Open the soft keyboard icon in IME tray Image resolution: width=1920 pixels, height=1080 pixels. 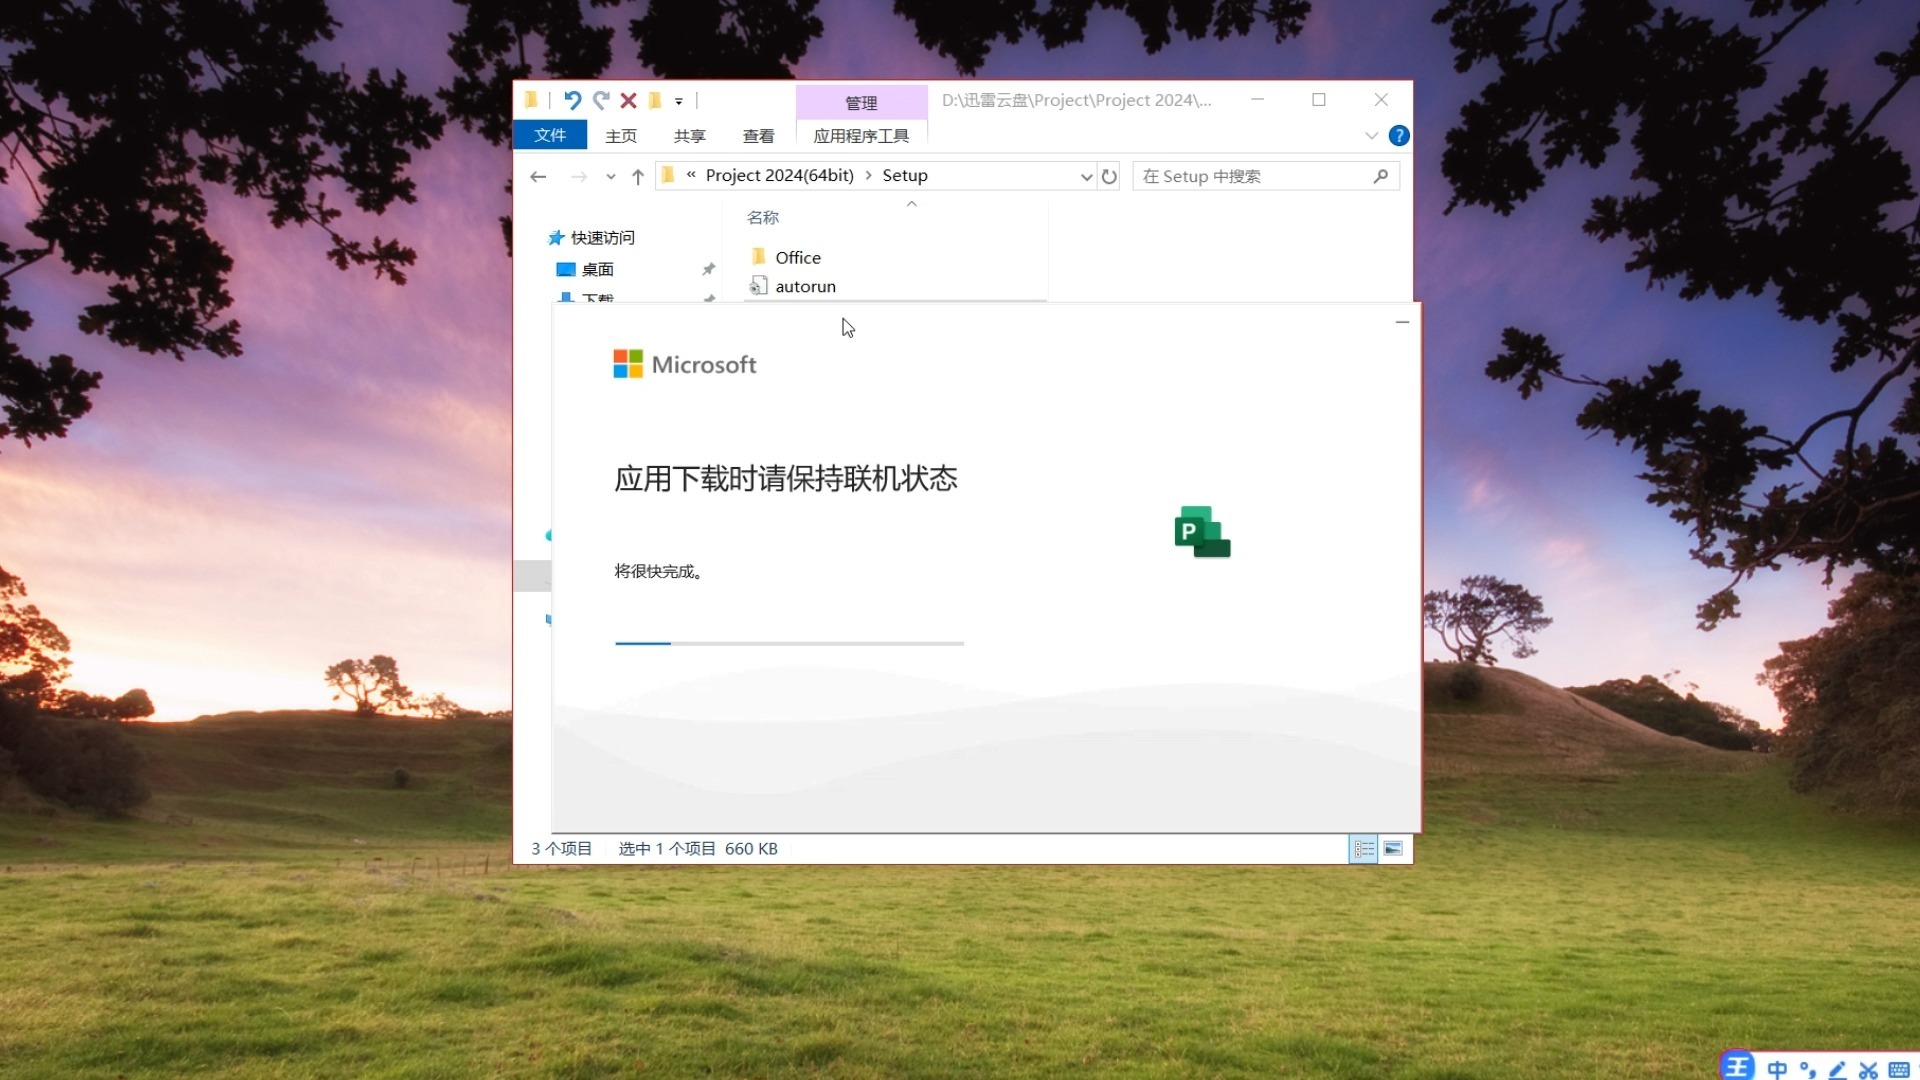point(1900,1069)
